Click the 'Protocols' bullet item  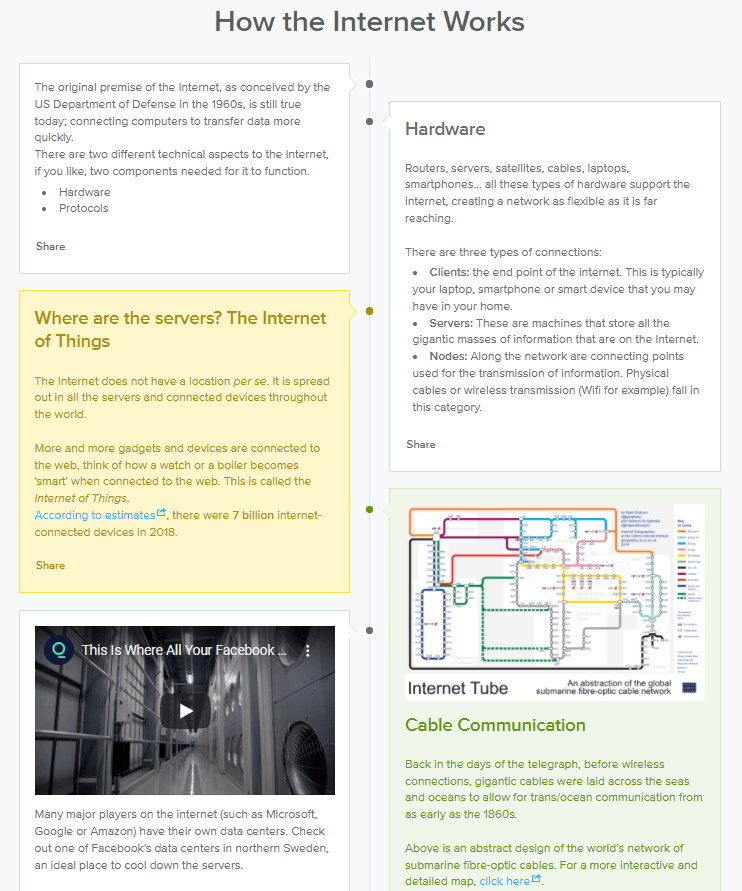(84, 208)
